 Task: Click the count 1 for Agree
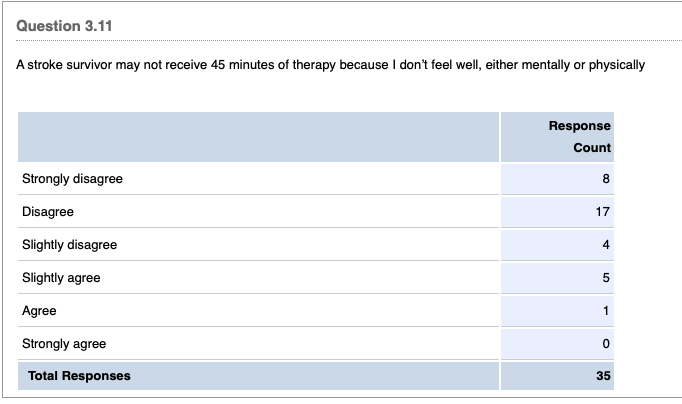click(x=606, y=311)
